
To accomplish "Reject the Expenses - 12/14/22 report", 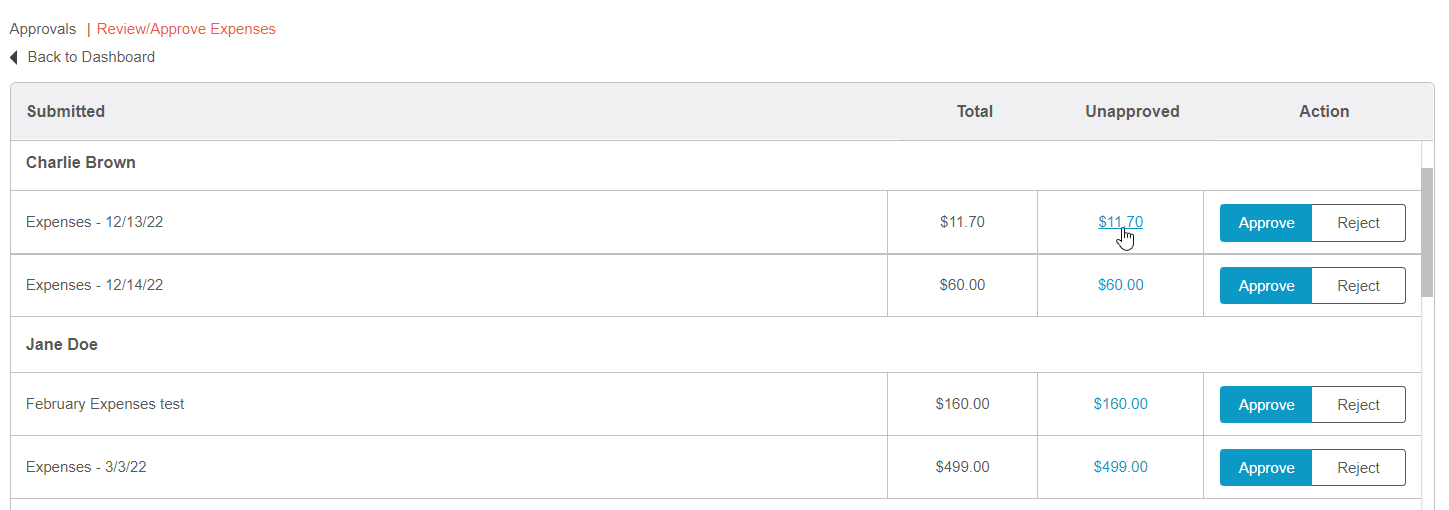I will click(1358, 286).
